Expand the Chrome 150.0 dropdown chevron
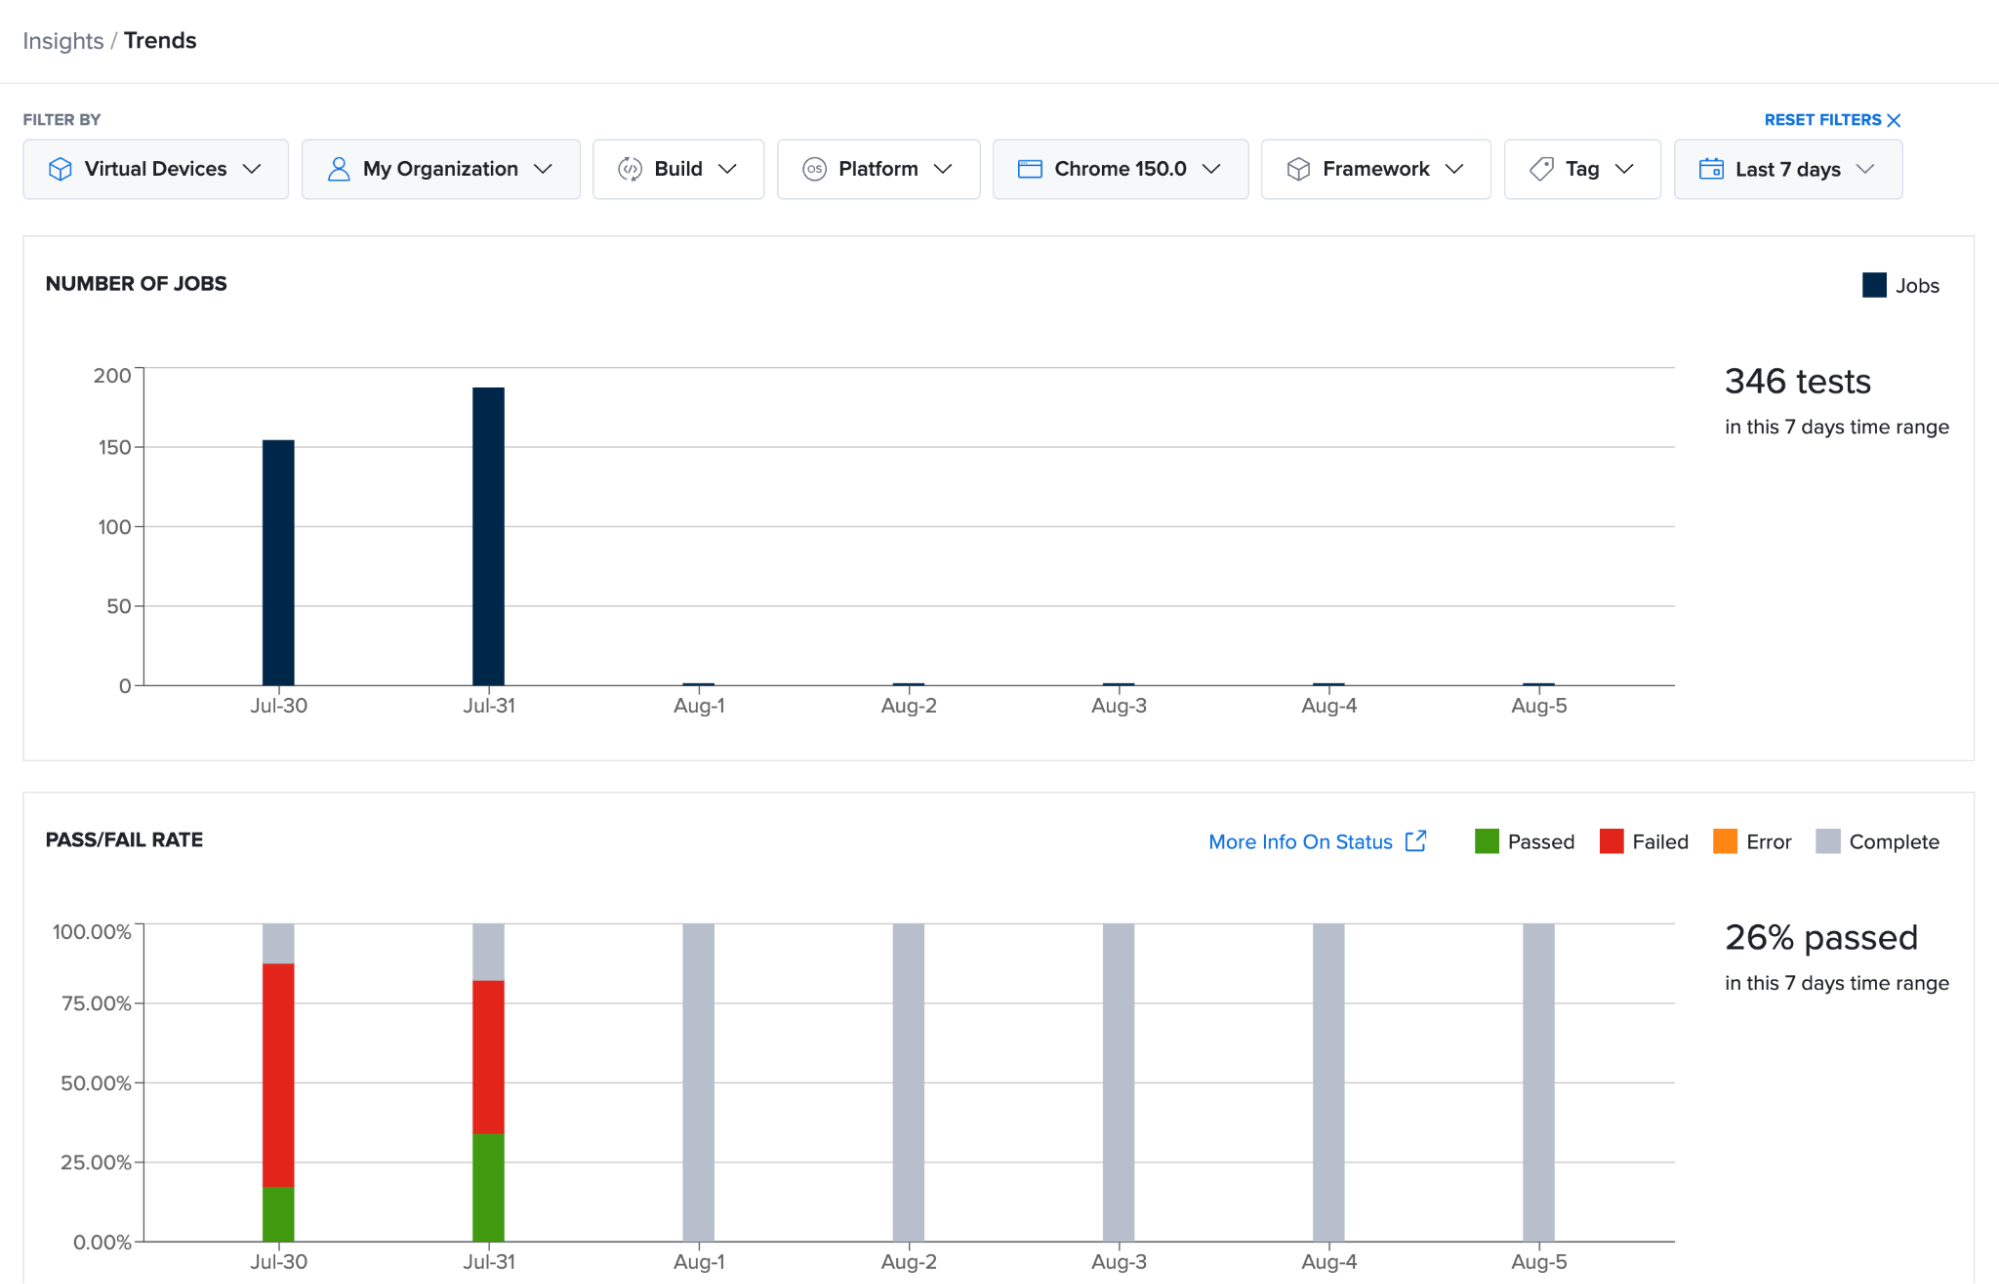 coord(1211,169)
